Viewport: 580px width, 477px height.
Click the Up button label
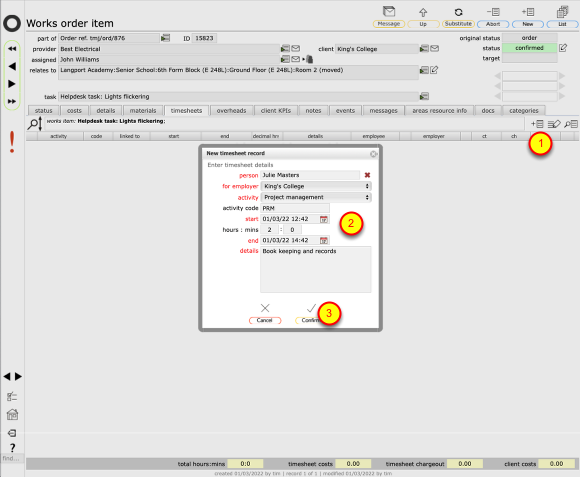[x=423, y=24]
